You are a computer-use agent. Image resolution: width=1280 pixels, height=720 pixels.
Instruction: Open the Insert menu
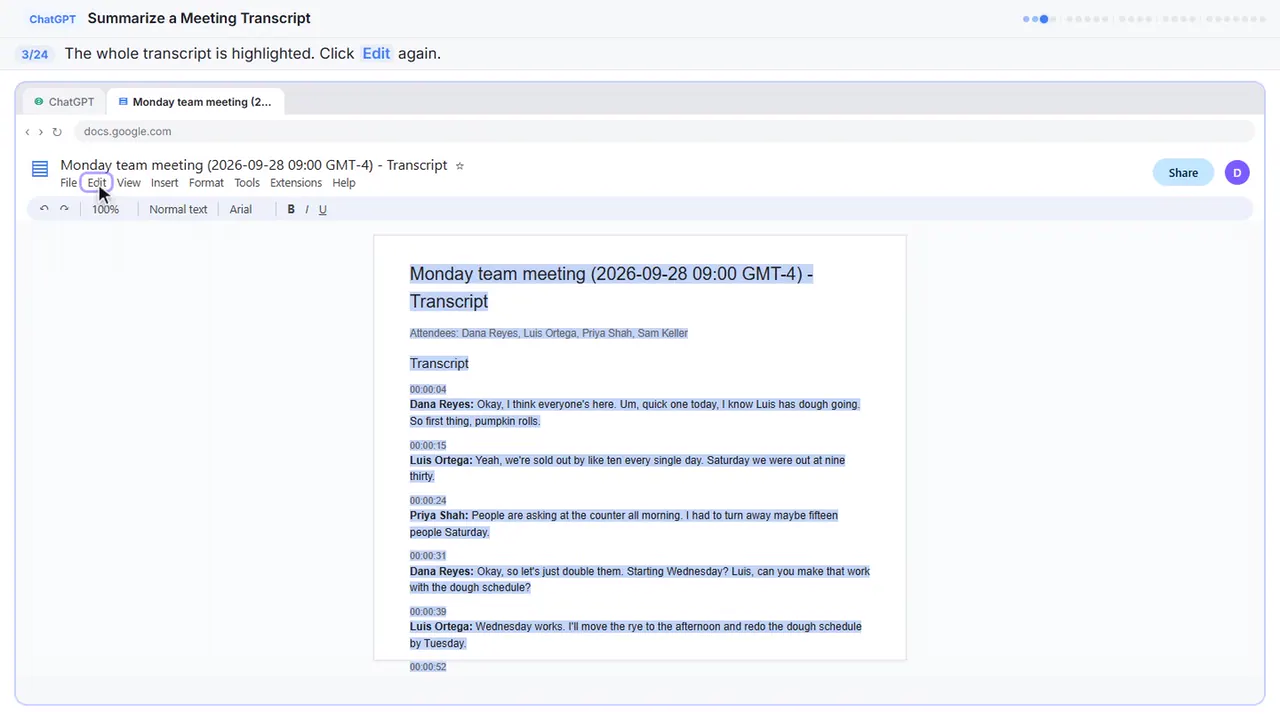click(x=164, y=183)
